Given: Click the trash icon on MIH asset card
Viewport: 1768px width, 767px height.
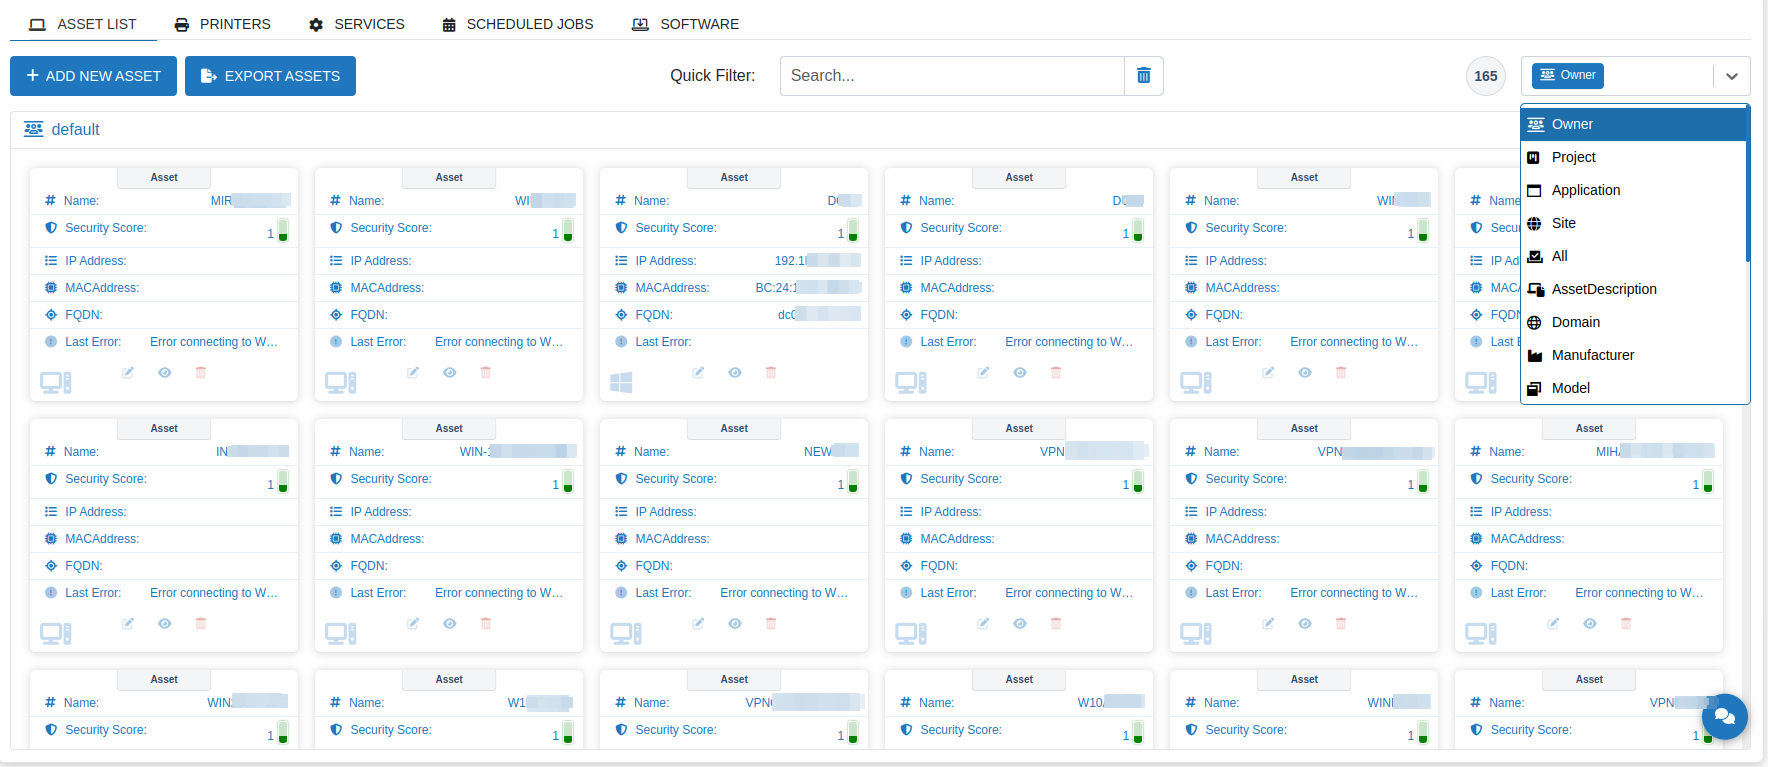Looking at the screenshot, I should point(1625,623).
